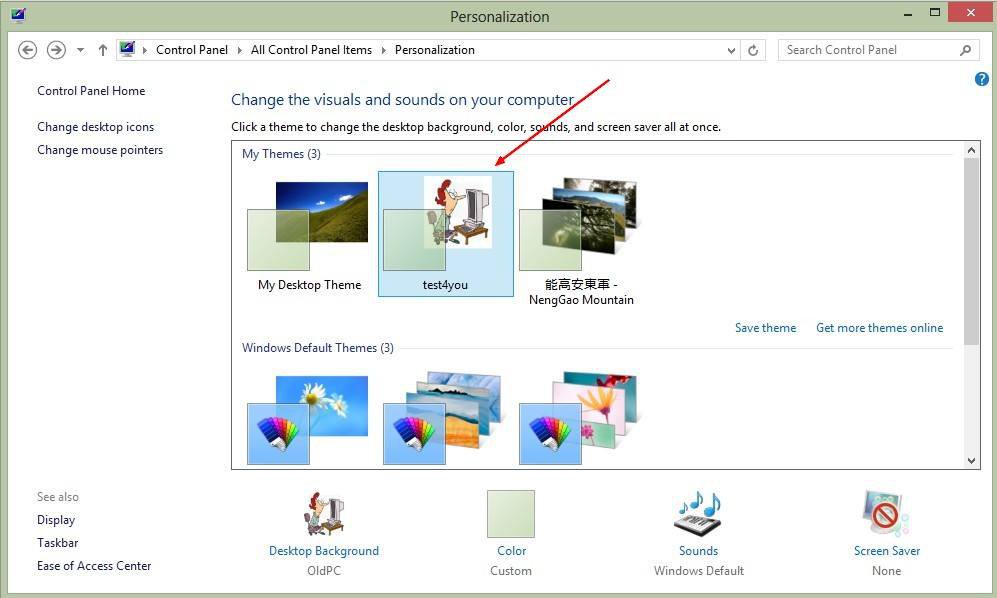Click the back navigation arrow

[x=27, y=49]
